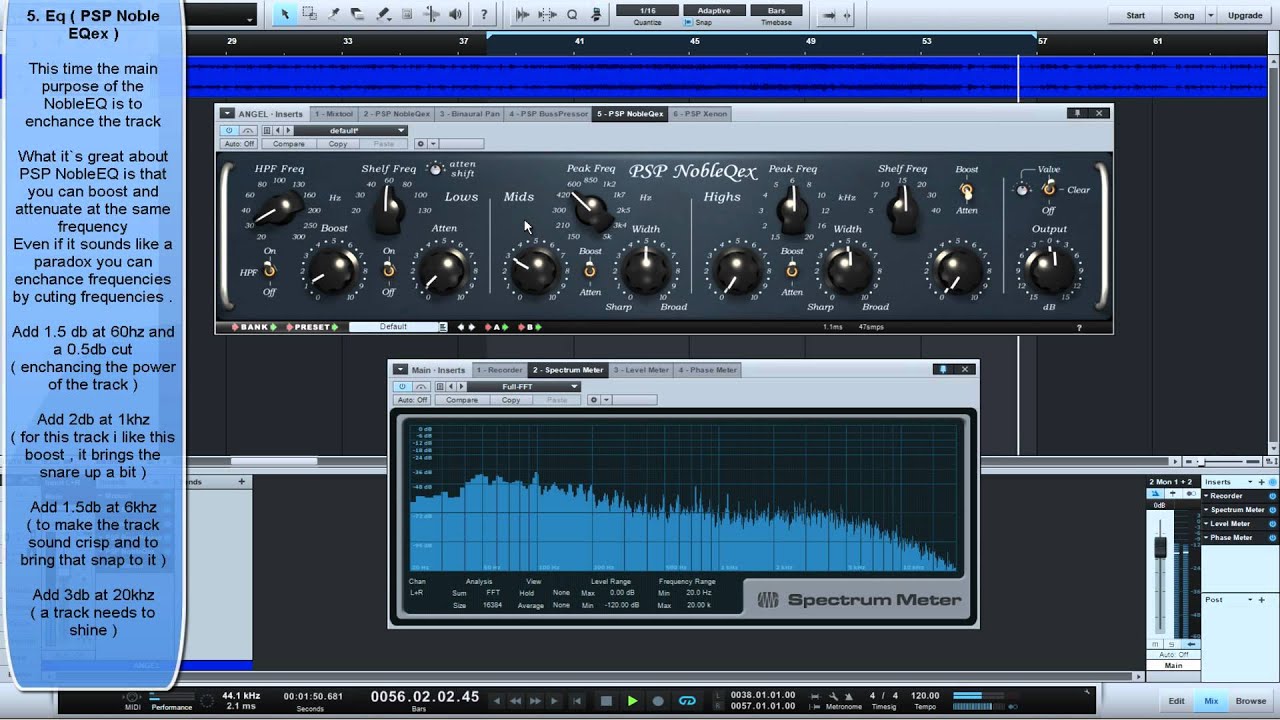Click Compare in the NobleQex window

[289, 144]
